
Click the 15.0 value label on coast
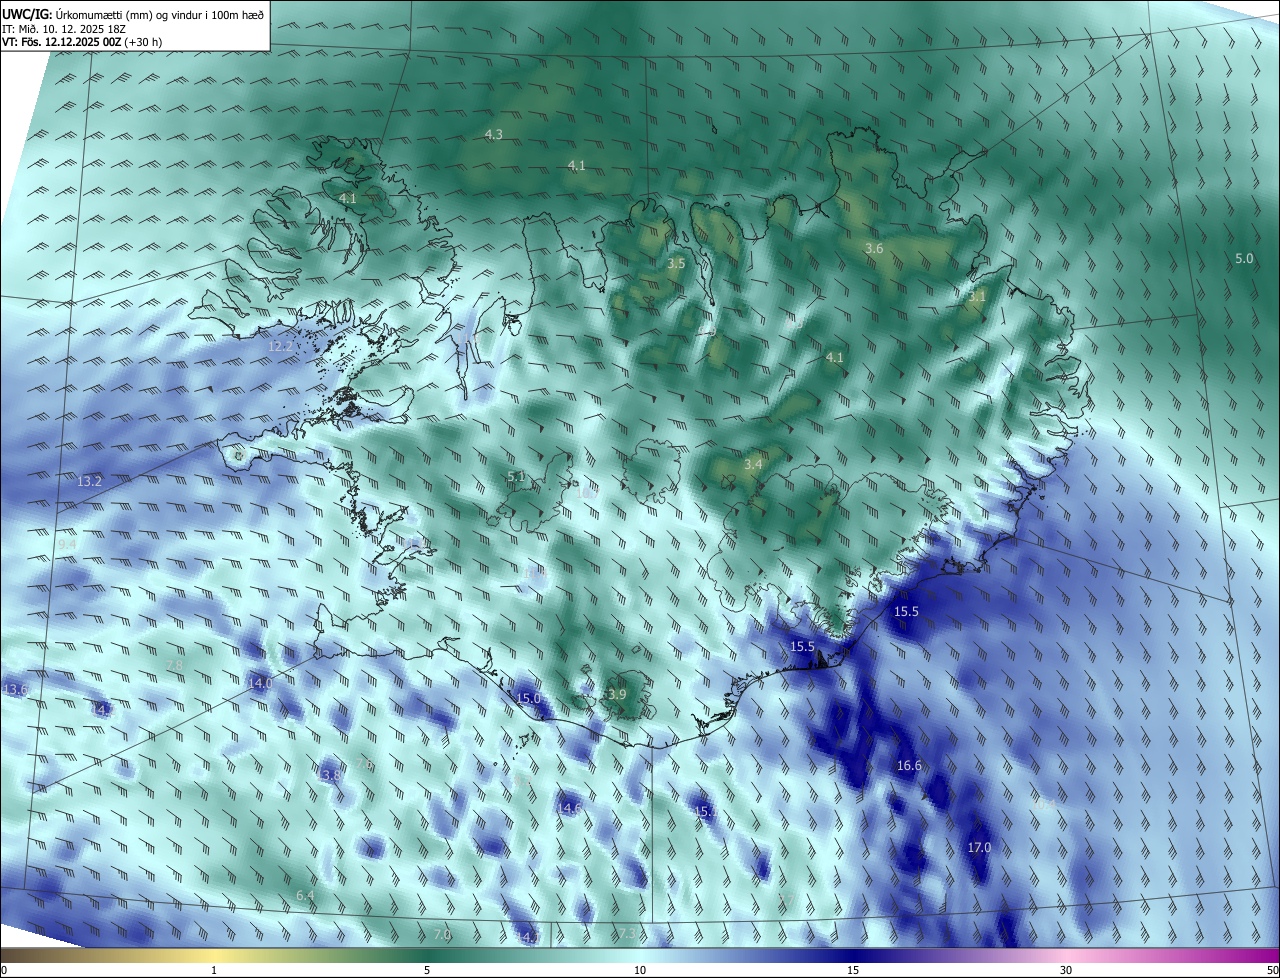pyautogui.click(x=528, y=698)
